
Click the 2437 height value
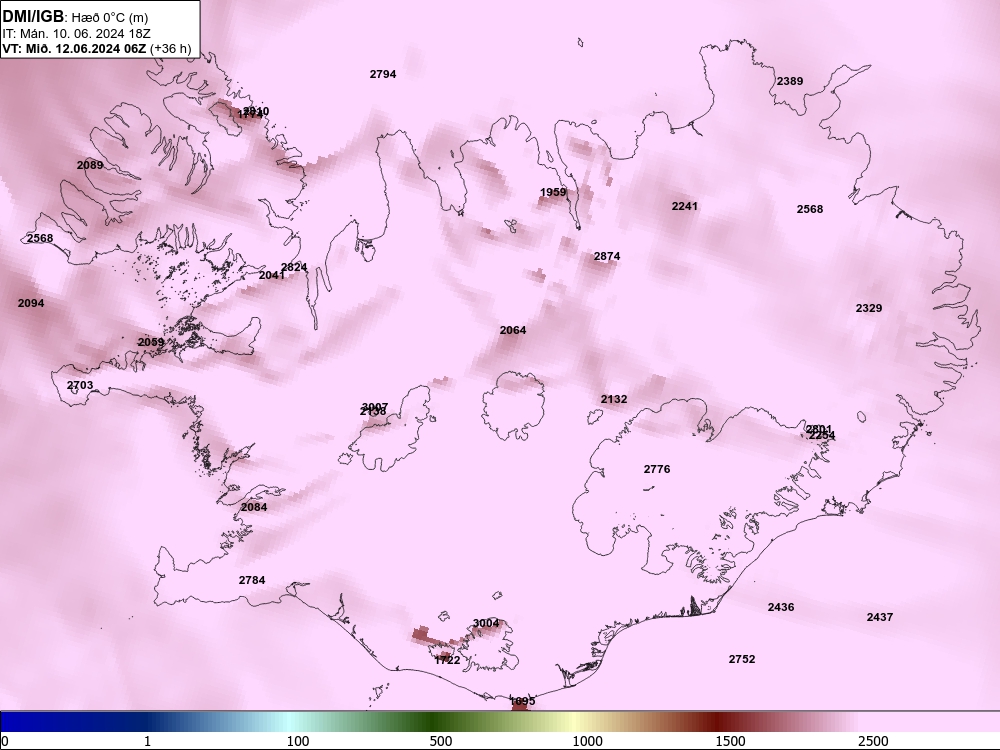point(879,617)
